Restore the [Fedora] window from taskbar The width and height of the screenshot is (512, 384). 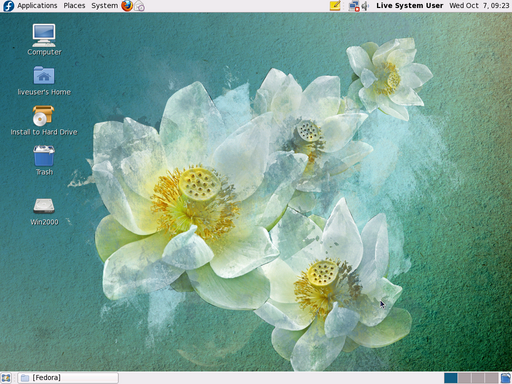click(68, 378)
